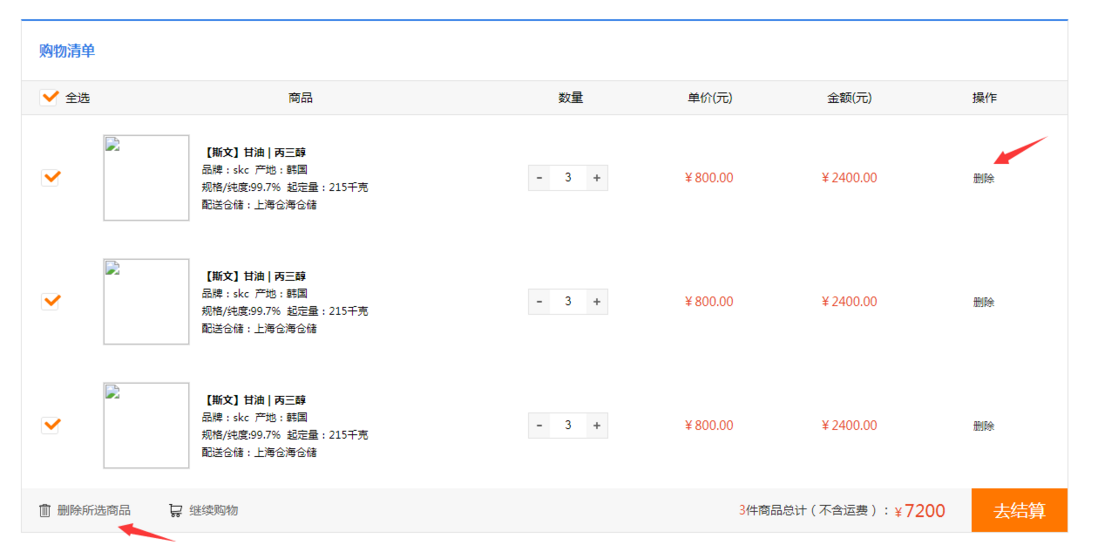Click 品牌：skc 产地：韩国 in the third row

point(255,418)
